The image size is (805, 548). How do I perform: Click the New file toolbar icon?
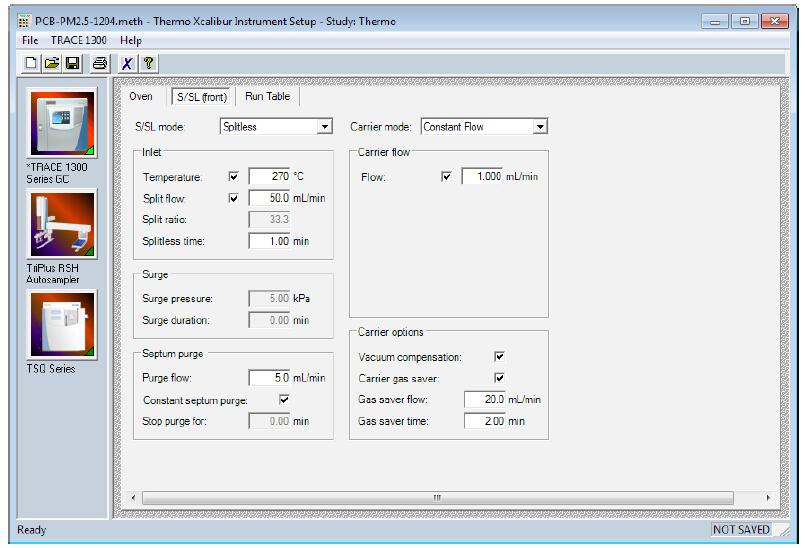click(x=31, y=63)
